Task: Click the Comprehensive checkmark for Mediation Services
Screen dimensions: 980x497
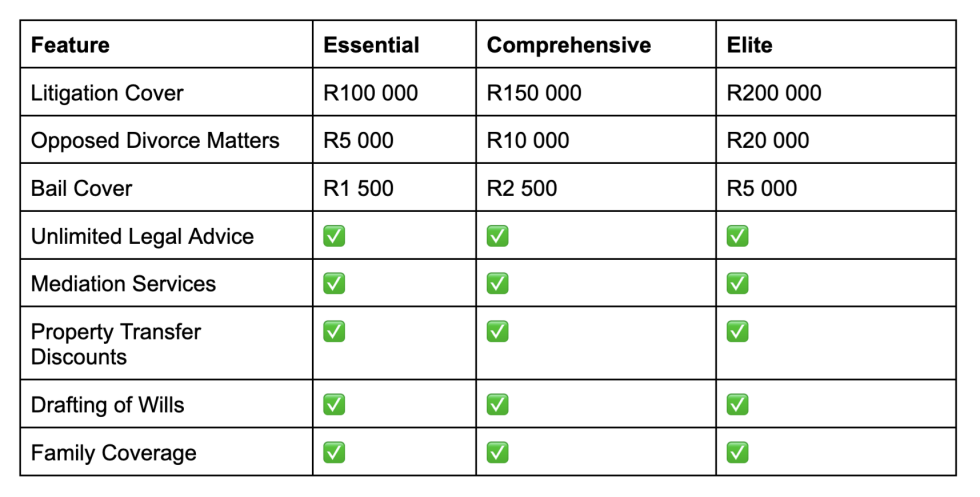Action: 498,284
